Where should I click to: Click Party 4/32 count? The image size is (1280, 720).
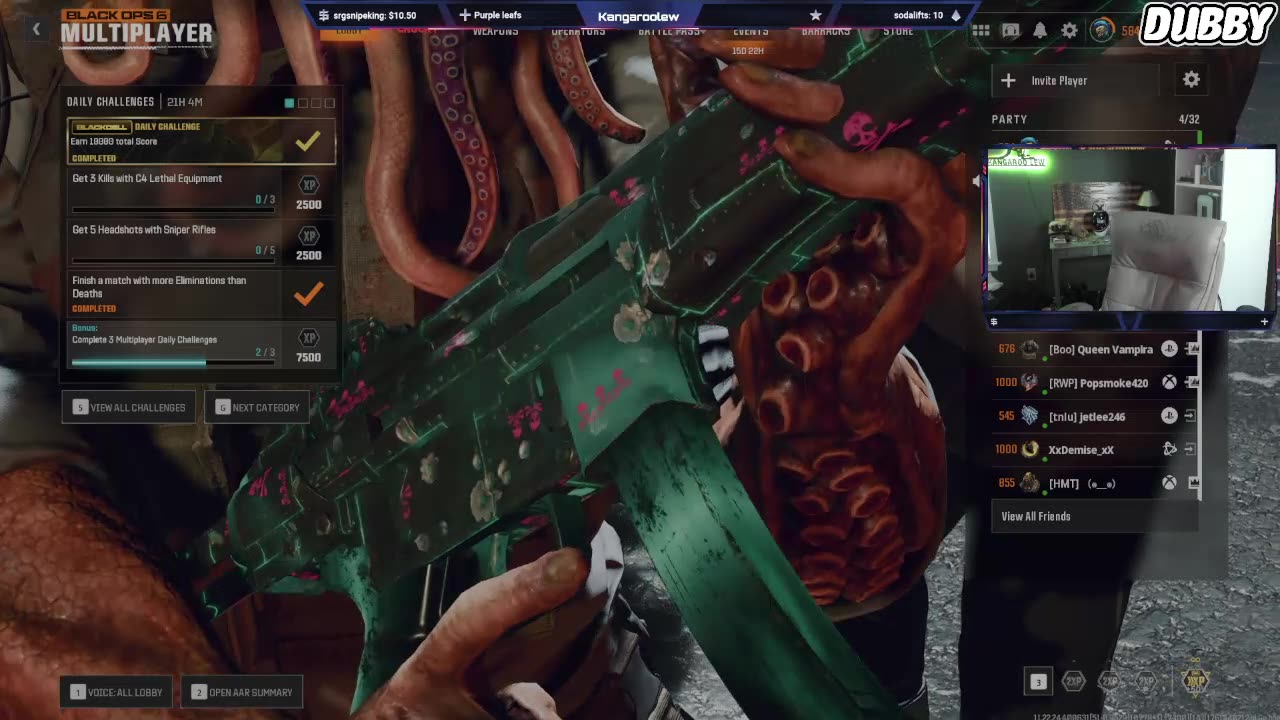[1189, 119]
